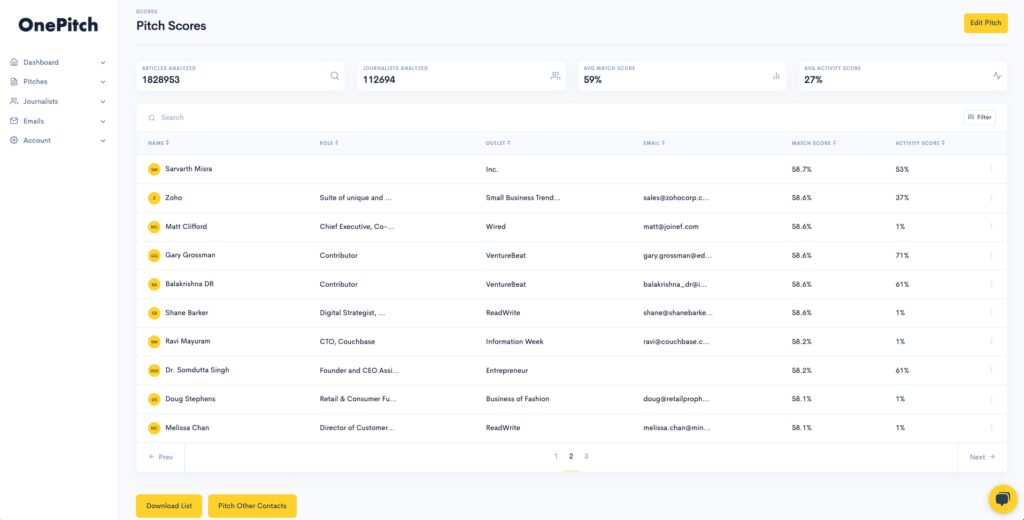Select current page 2 in pagination
This screenshot has height=520, width=1024.
(571, 456)
